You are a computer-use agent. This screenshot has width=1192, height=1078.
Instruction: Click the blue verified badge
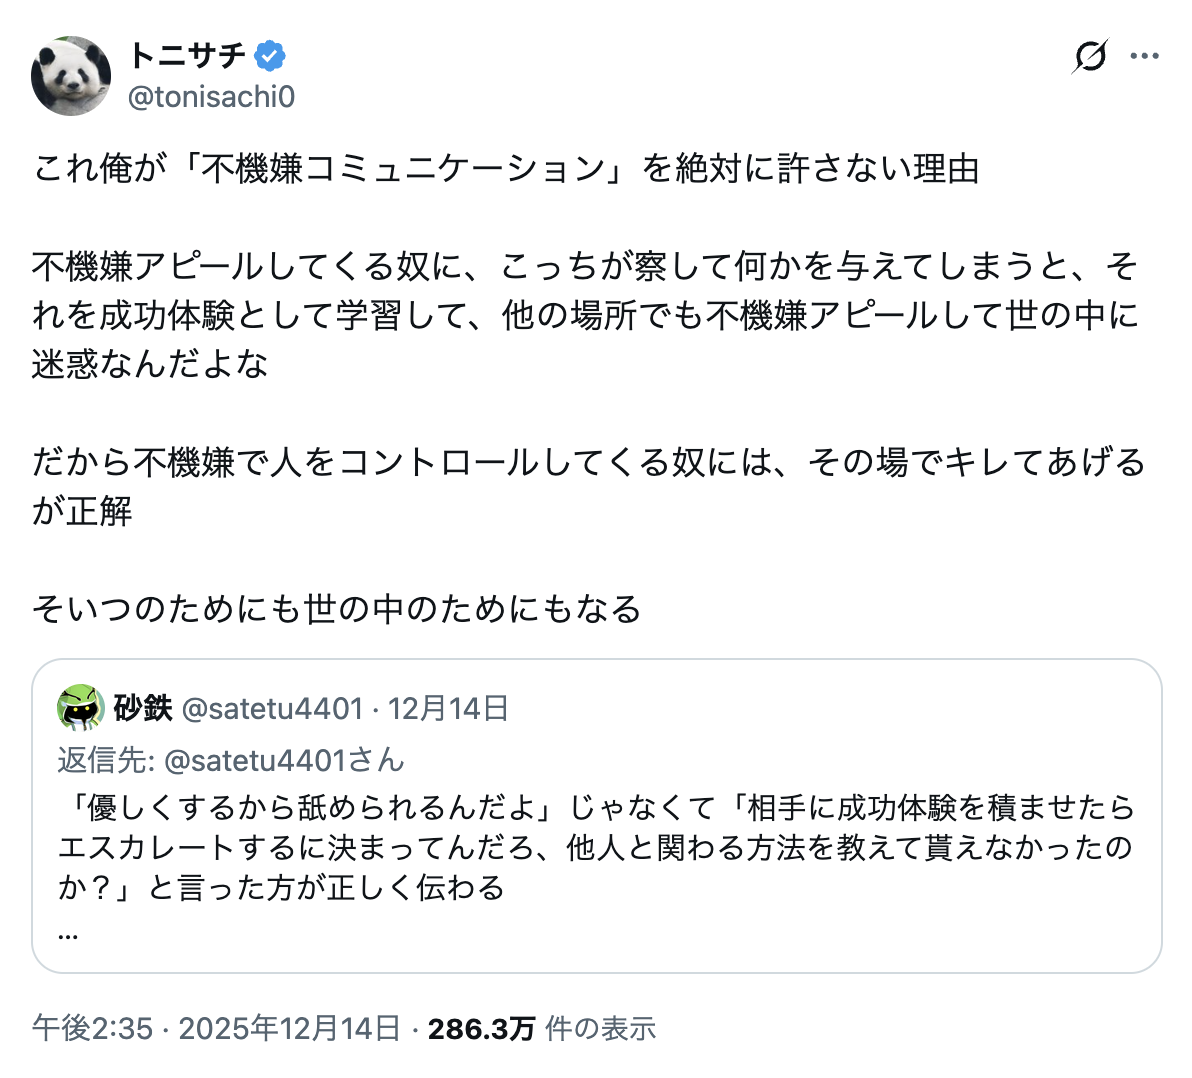(x=269, y=56)
